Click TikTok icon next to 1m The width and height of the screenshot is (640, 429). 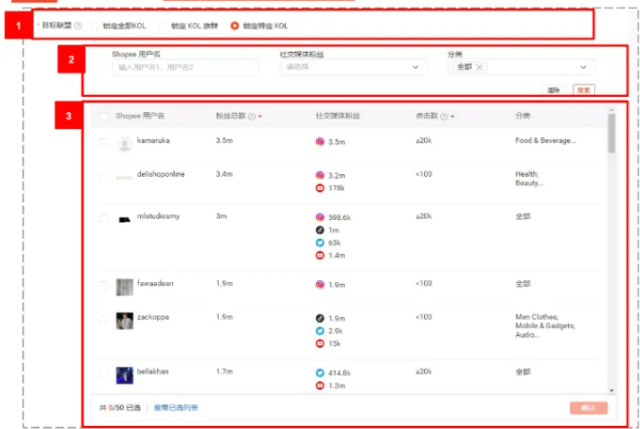(320, 230)
